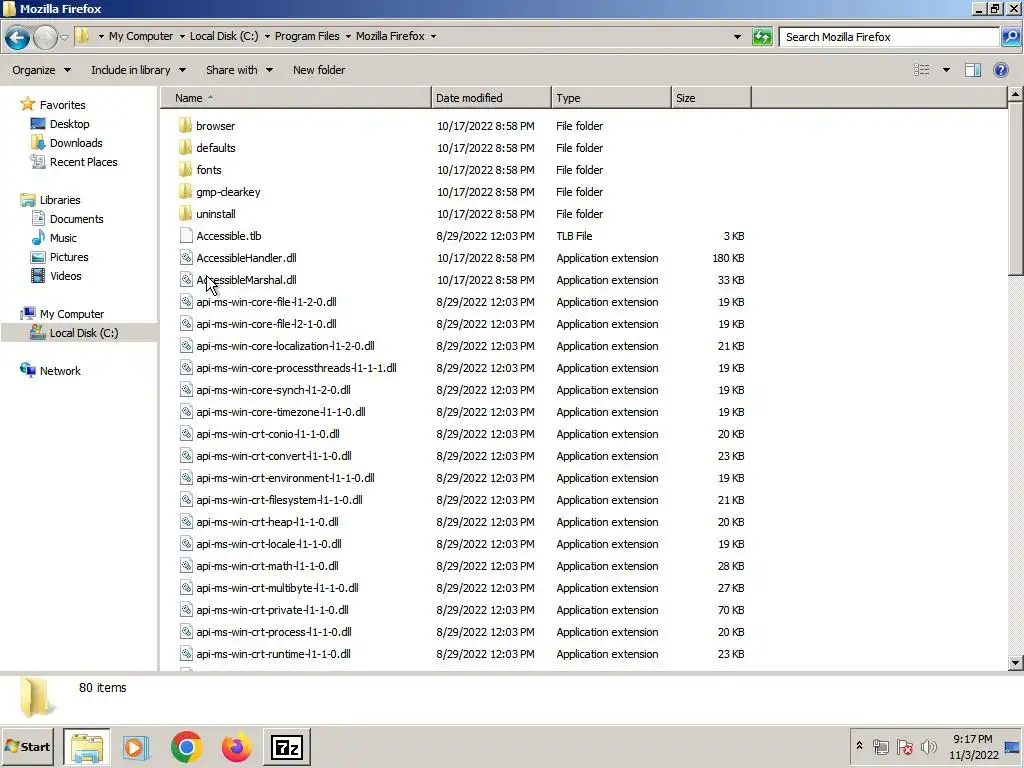
Task: Click Program Files in the address bar
Action: point(307,37)
